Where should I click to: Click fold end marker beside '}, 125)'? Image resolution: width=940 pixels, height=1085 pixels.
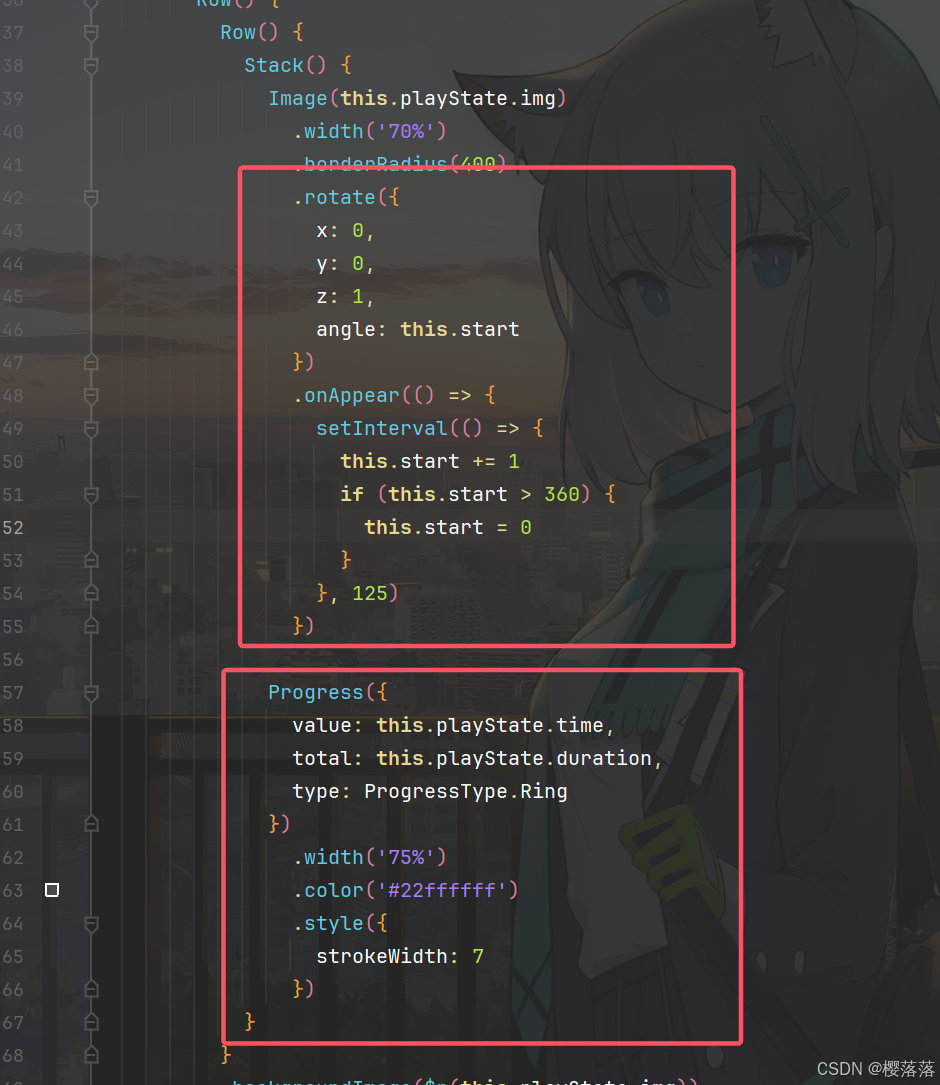tap(91, 594)
